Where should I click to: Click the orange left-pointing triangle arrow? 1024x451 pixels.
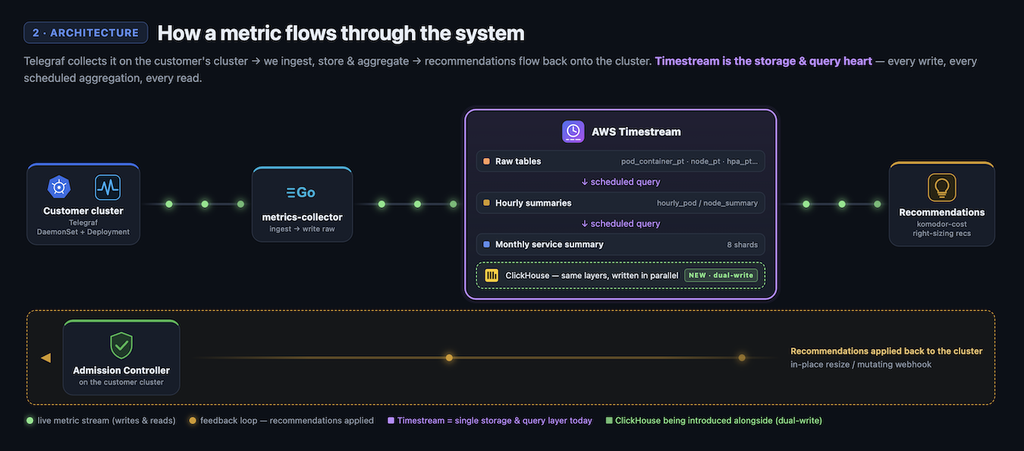click(x=46, y=358)
